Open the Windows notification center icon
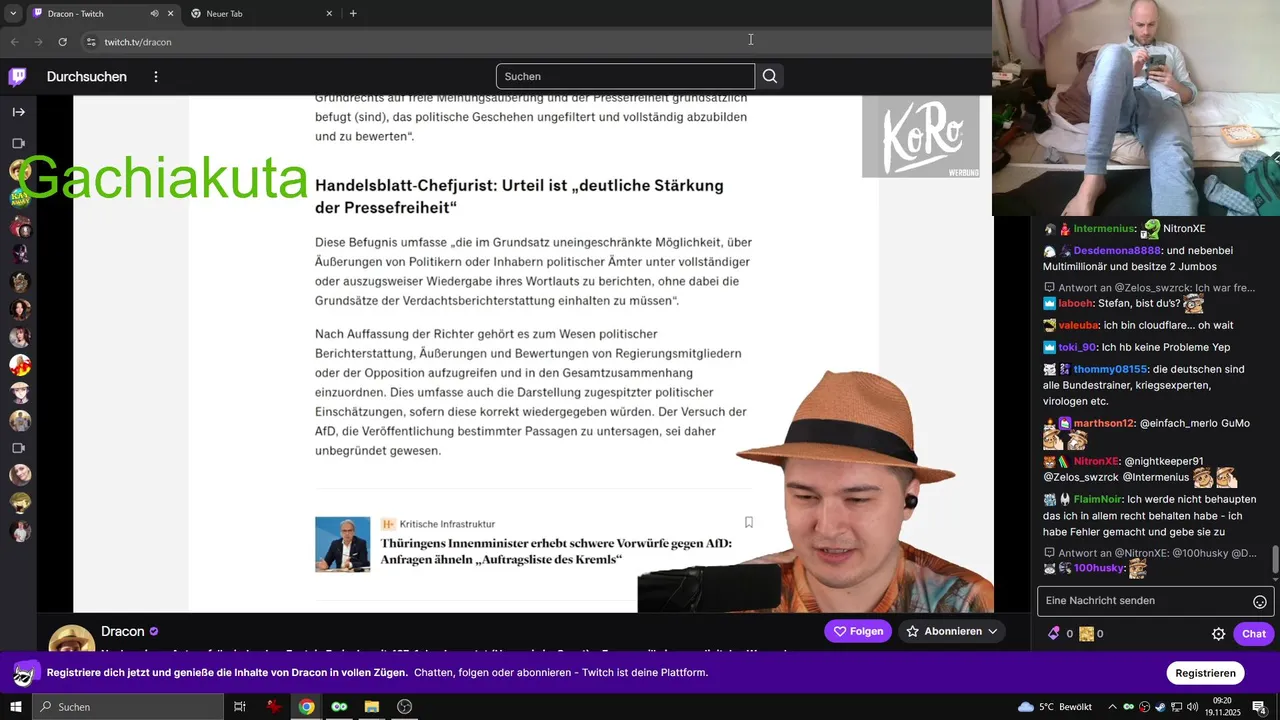The height and width of the screenshot is (720, 1280). [1259, 707]
